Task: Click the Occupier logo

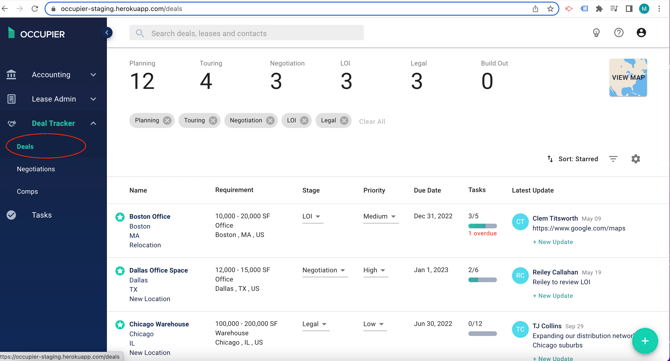Action: point(37,34)
